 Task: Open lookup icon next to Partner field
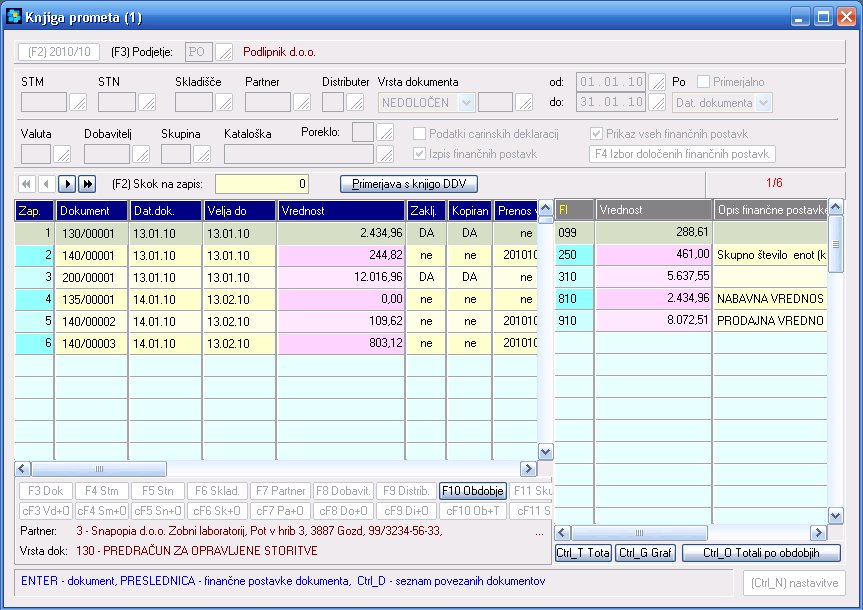pos(301,101)
